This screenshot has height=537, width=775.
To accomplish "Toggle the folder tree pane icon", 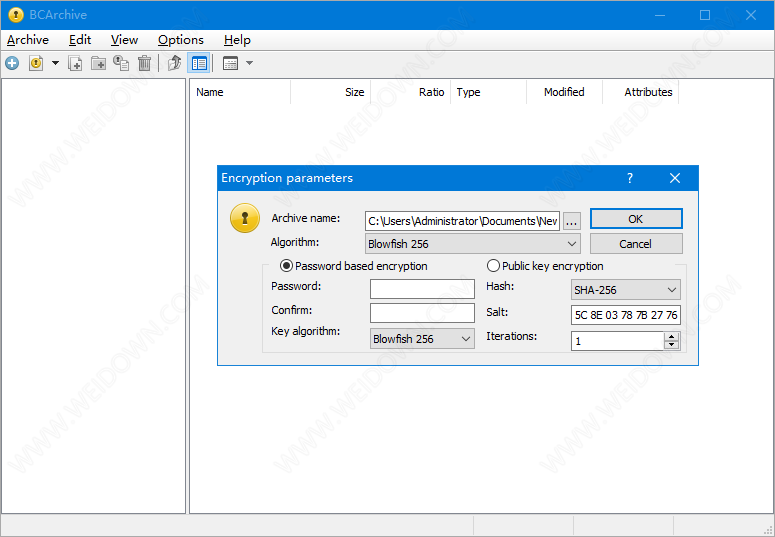I will click(x=199, y=63).
